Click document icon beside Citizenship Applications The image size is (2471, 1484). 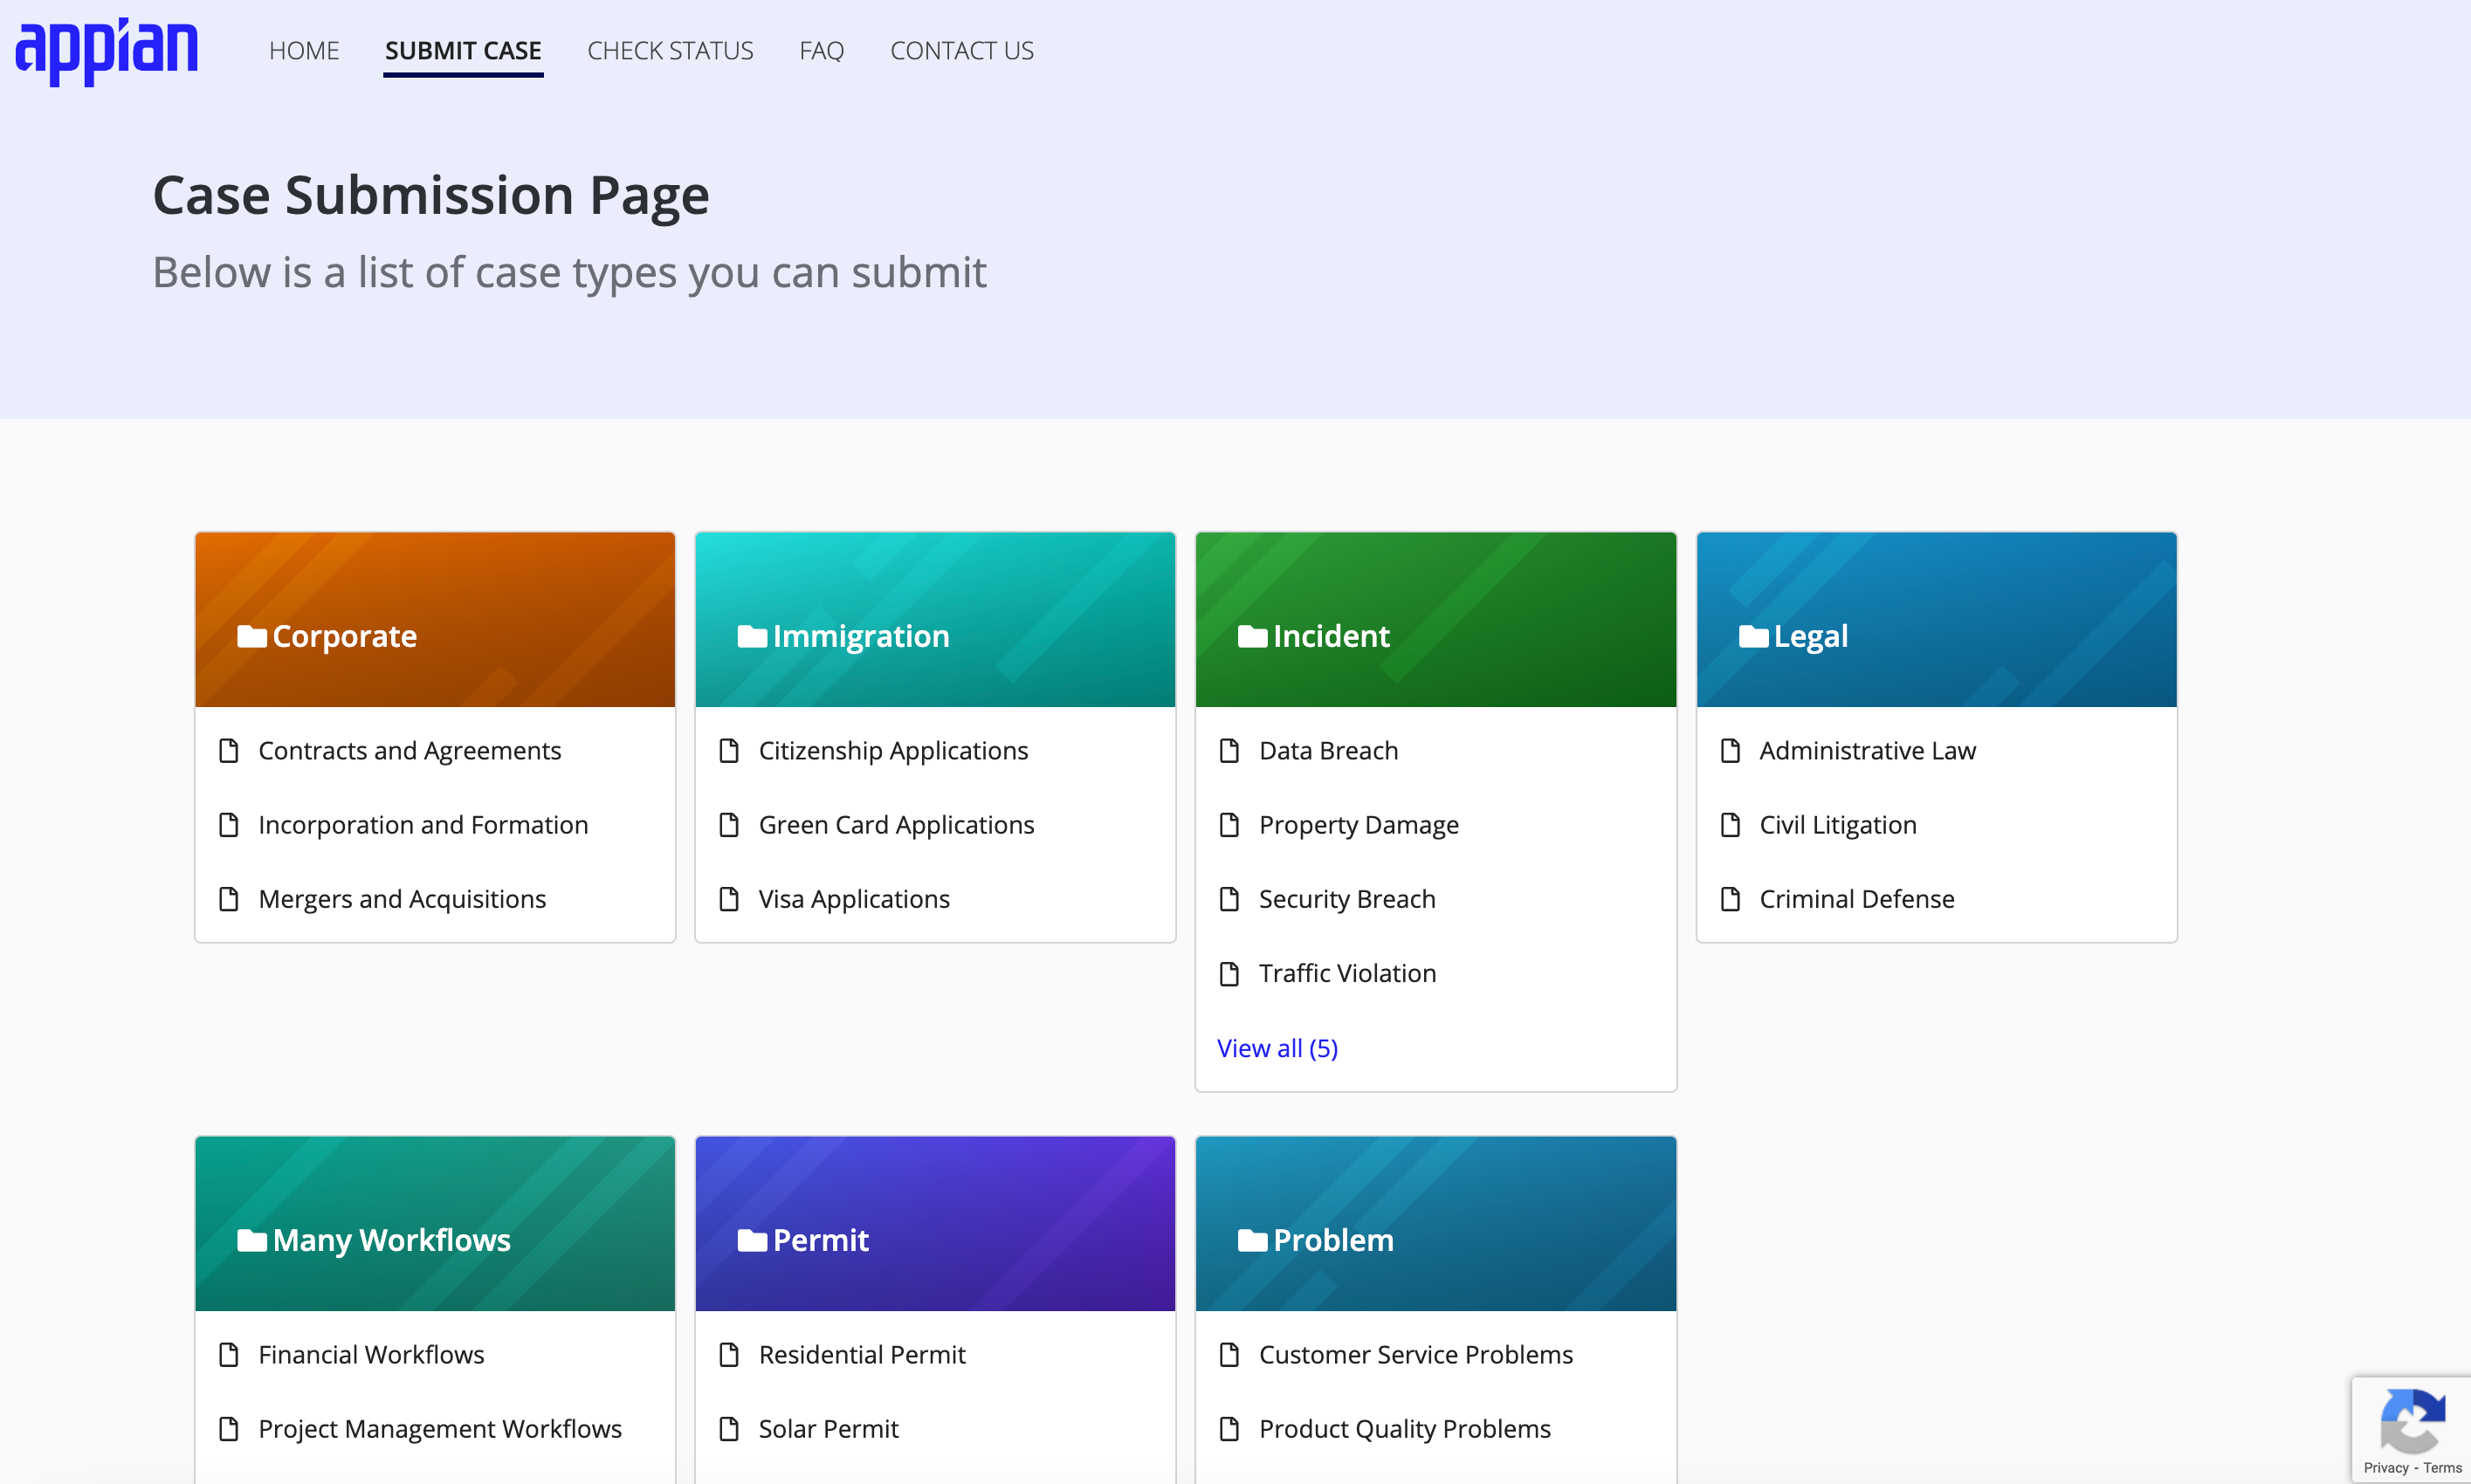point(729,750)
